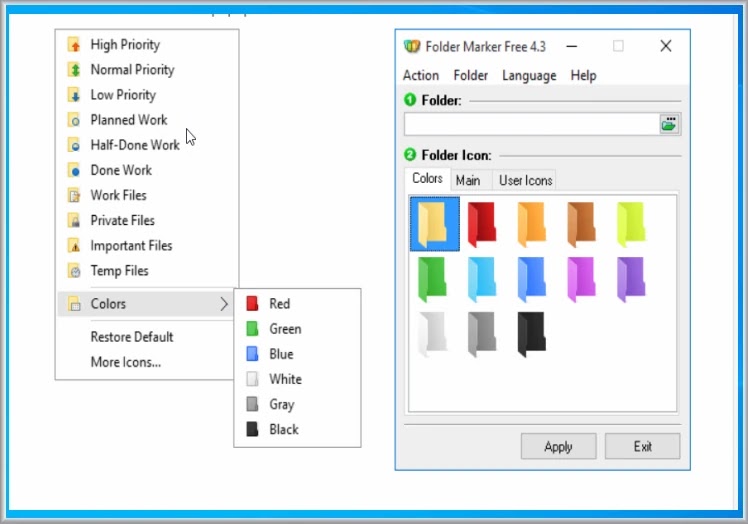Image resolution: width=748 pixels, height=524 pixels.
Task: Select the orange folder icon
Action: pyautogui.click(x=531, y=224)
